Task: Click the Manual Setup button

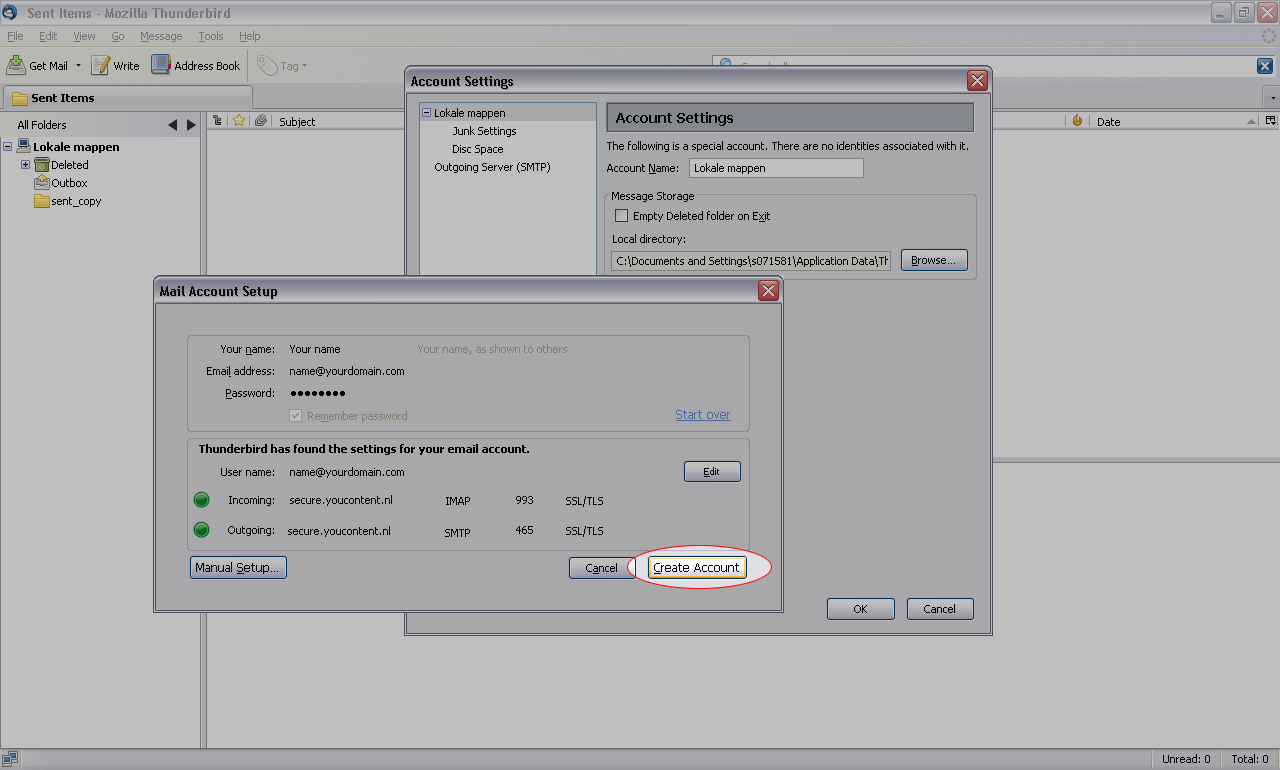Action: pos(238,567)
